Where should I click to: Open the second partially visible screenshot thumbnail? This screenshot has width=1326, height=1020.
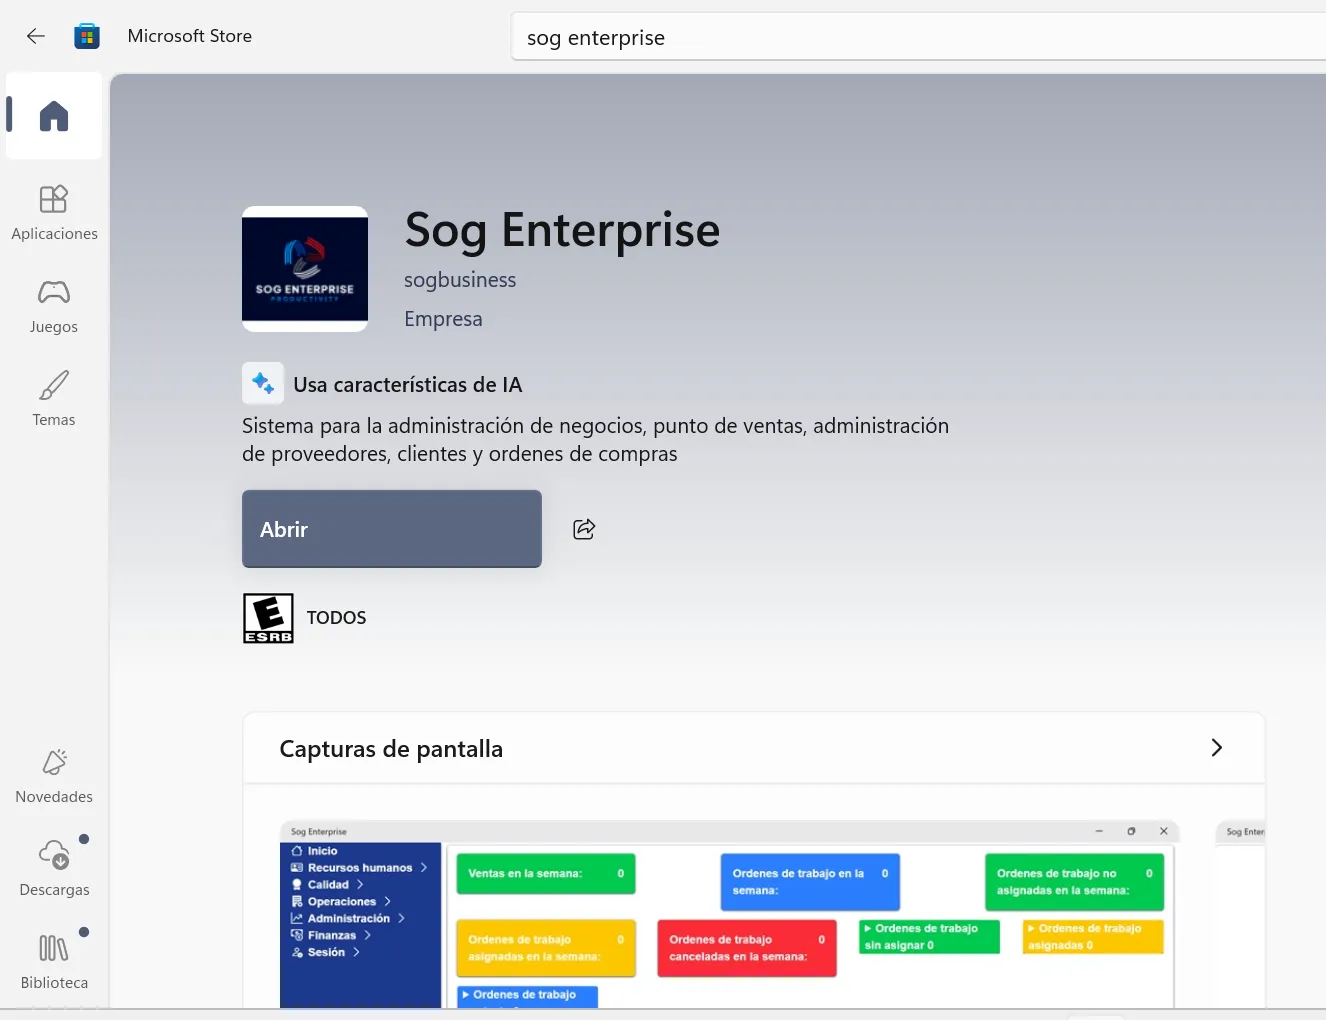pos(1240,914)
